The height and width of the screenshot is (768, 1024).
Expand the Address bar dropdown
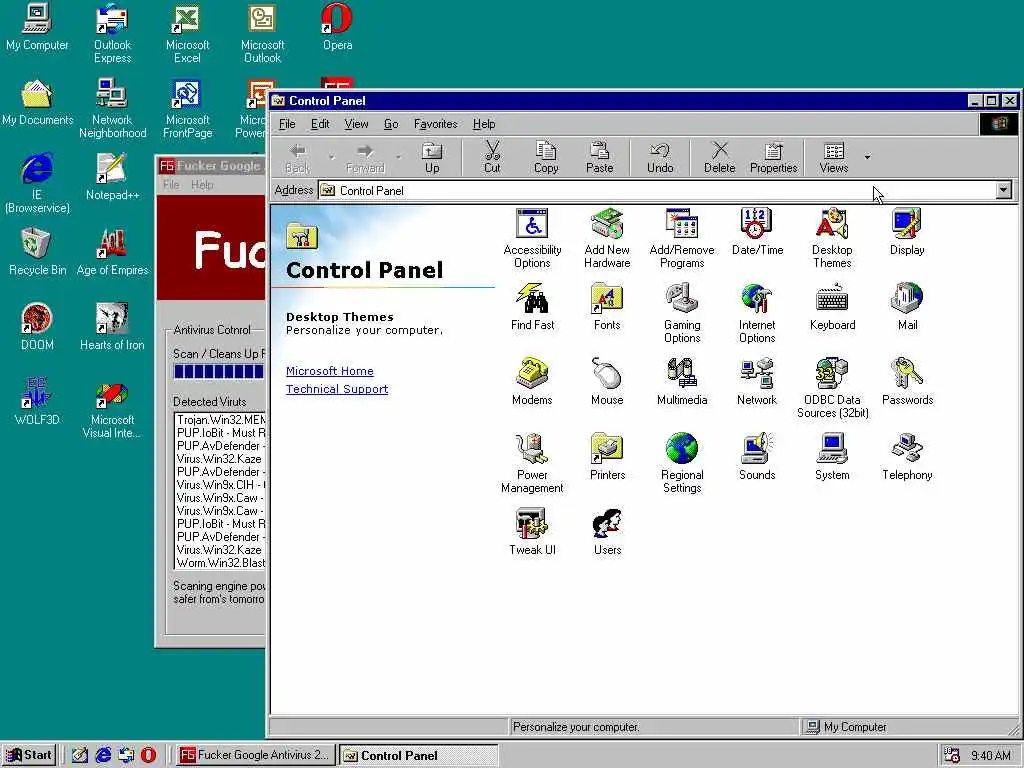point(1004,190)
